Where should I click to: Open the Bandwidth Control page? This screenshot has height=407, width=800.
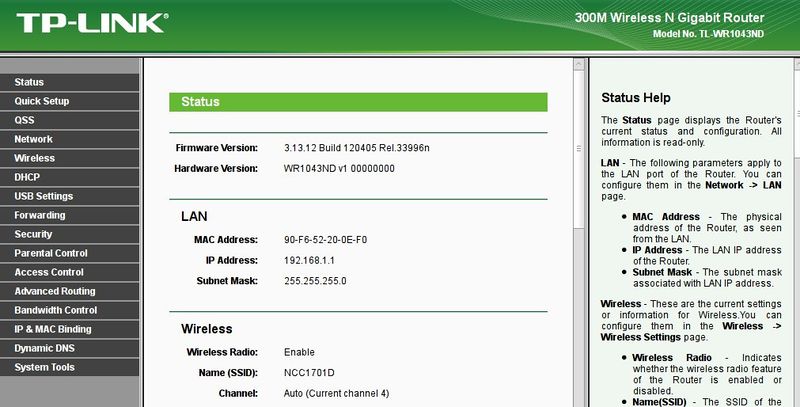pyautogui.click(x=56, y=310)
